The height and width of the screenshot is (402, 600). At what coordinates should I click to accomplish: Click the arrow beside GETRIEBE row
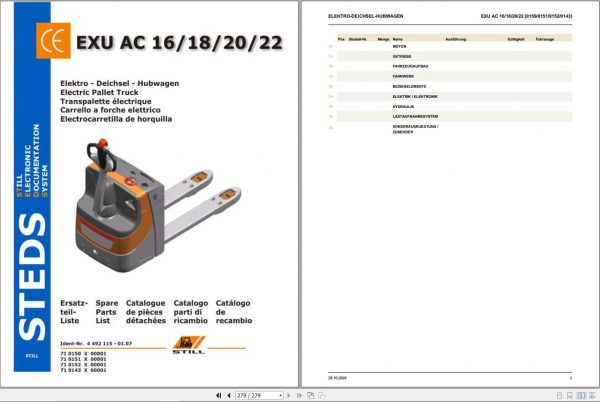click(x=331, y=56)
